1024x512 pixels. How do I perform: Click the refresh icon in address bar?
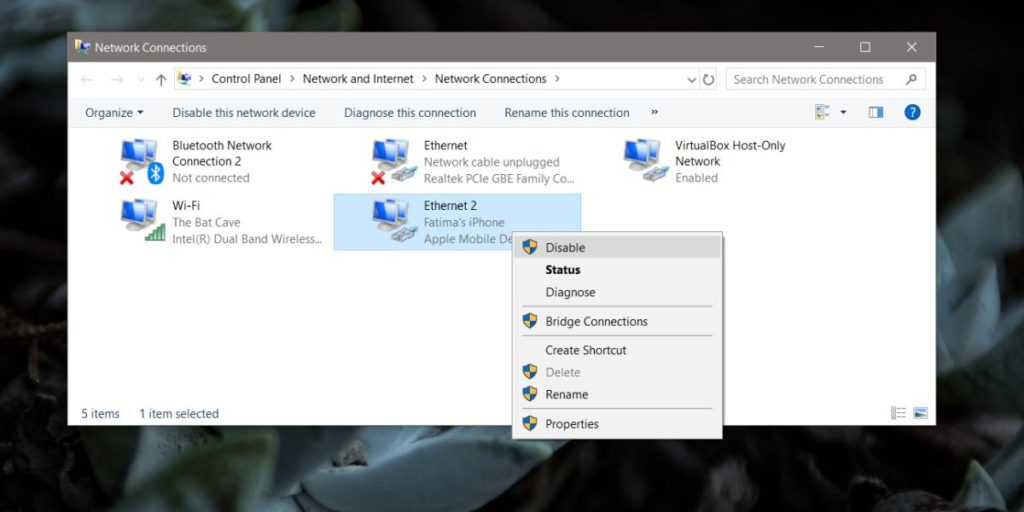(709, 79)
